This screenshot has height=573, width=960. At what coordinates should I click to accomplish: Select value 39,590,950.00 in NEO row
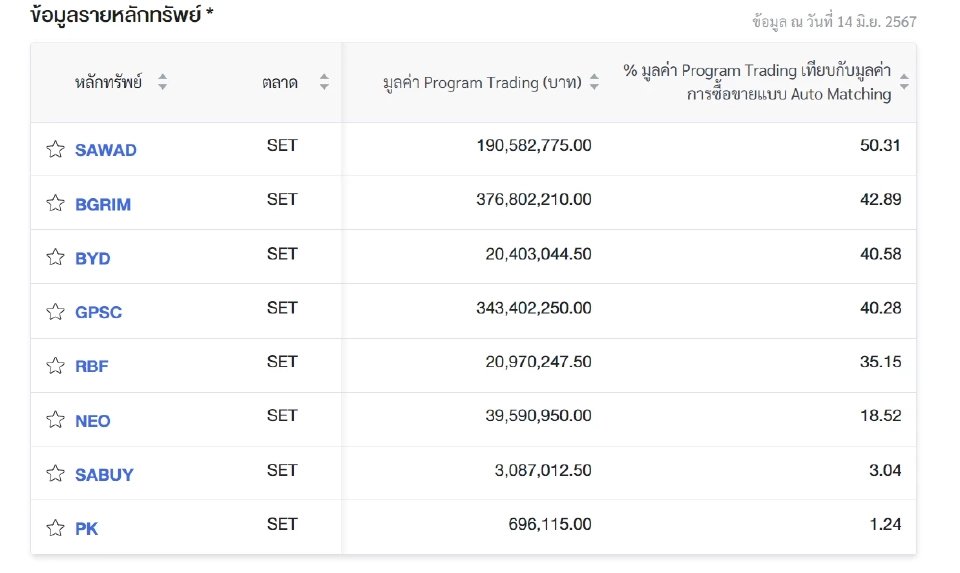pos(538,416)
